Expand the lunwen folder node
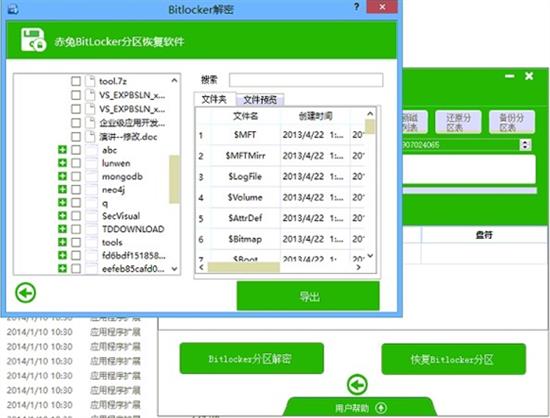550x418 pixels. [x=62, y=163]
